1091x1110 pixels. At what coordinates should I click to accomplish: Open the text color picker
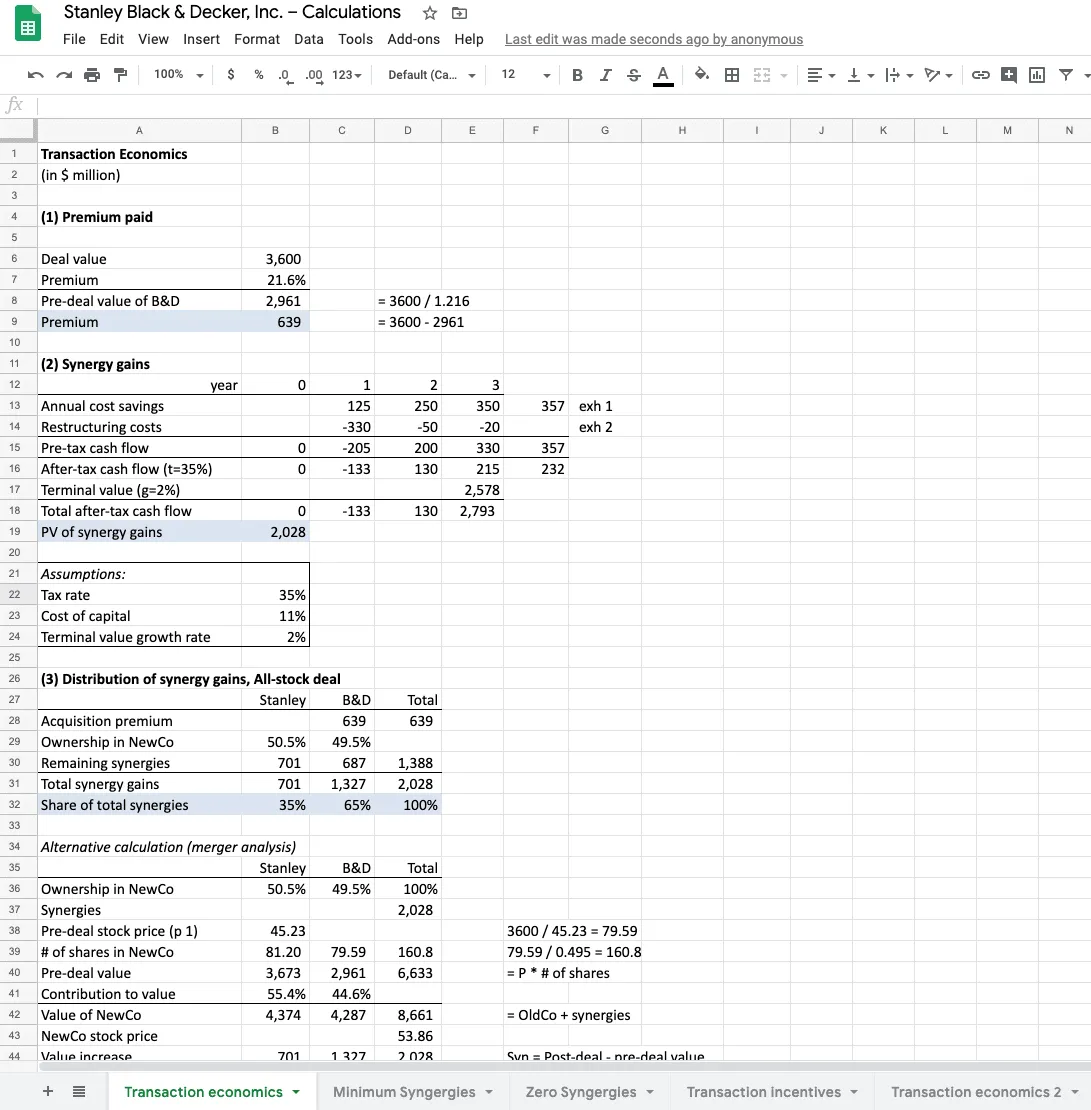click(x=665, y=74)
